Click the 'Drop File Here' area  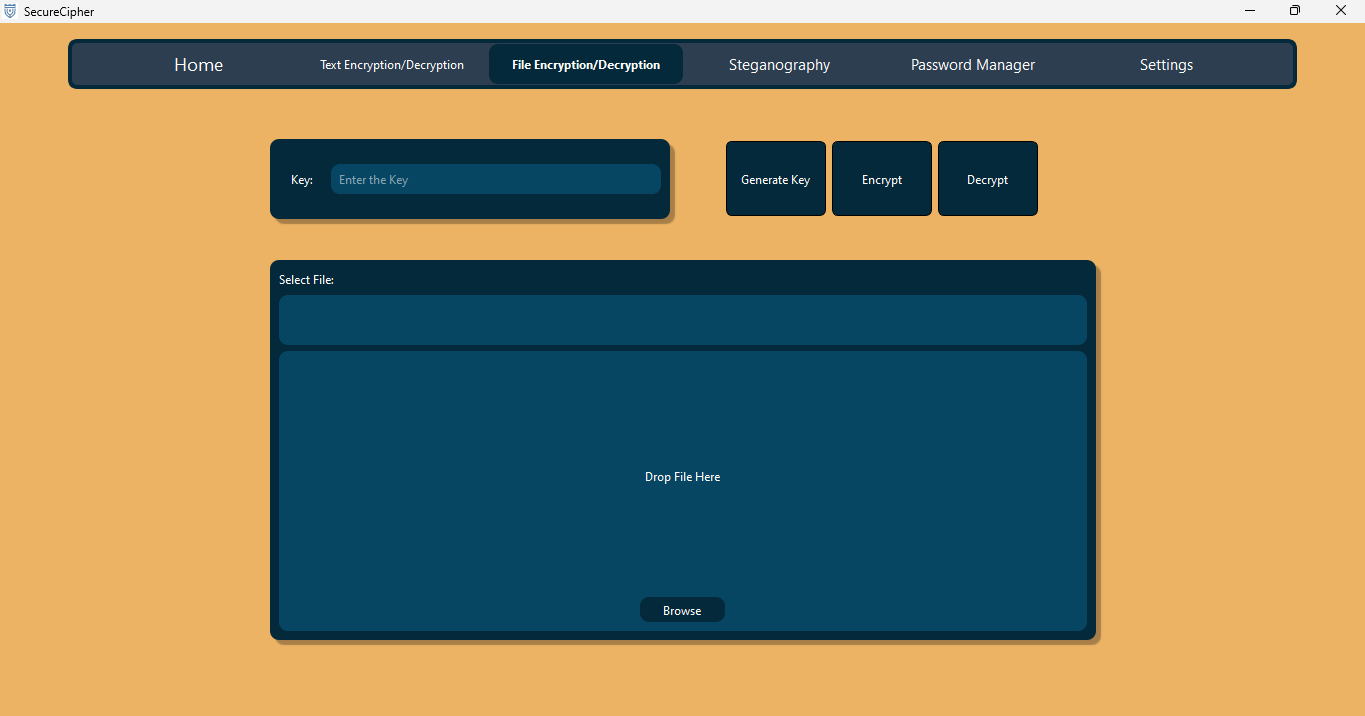(682, 477)
